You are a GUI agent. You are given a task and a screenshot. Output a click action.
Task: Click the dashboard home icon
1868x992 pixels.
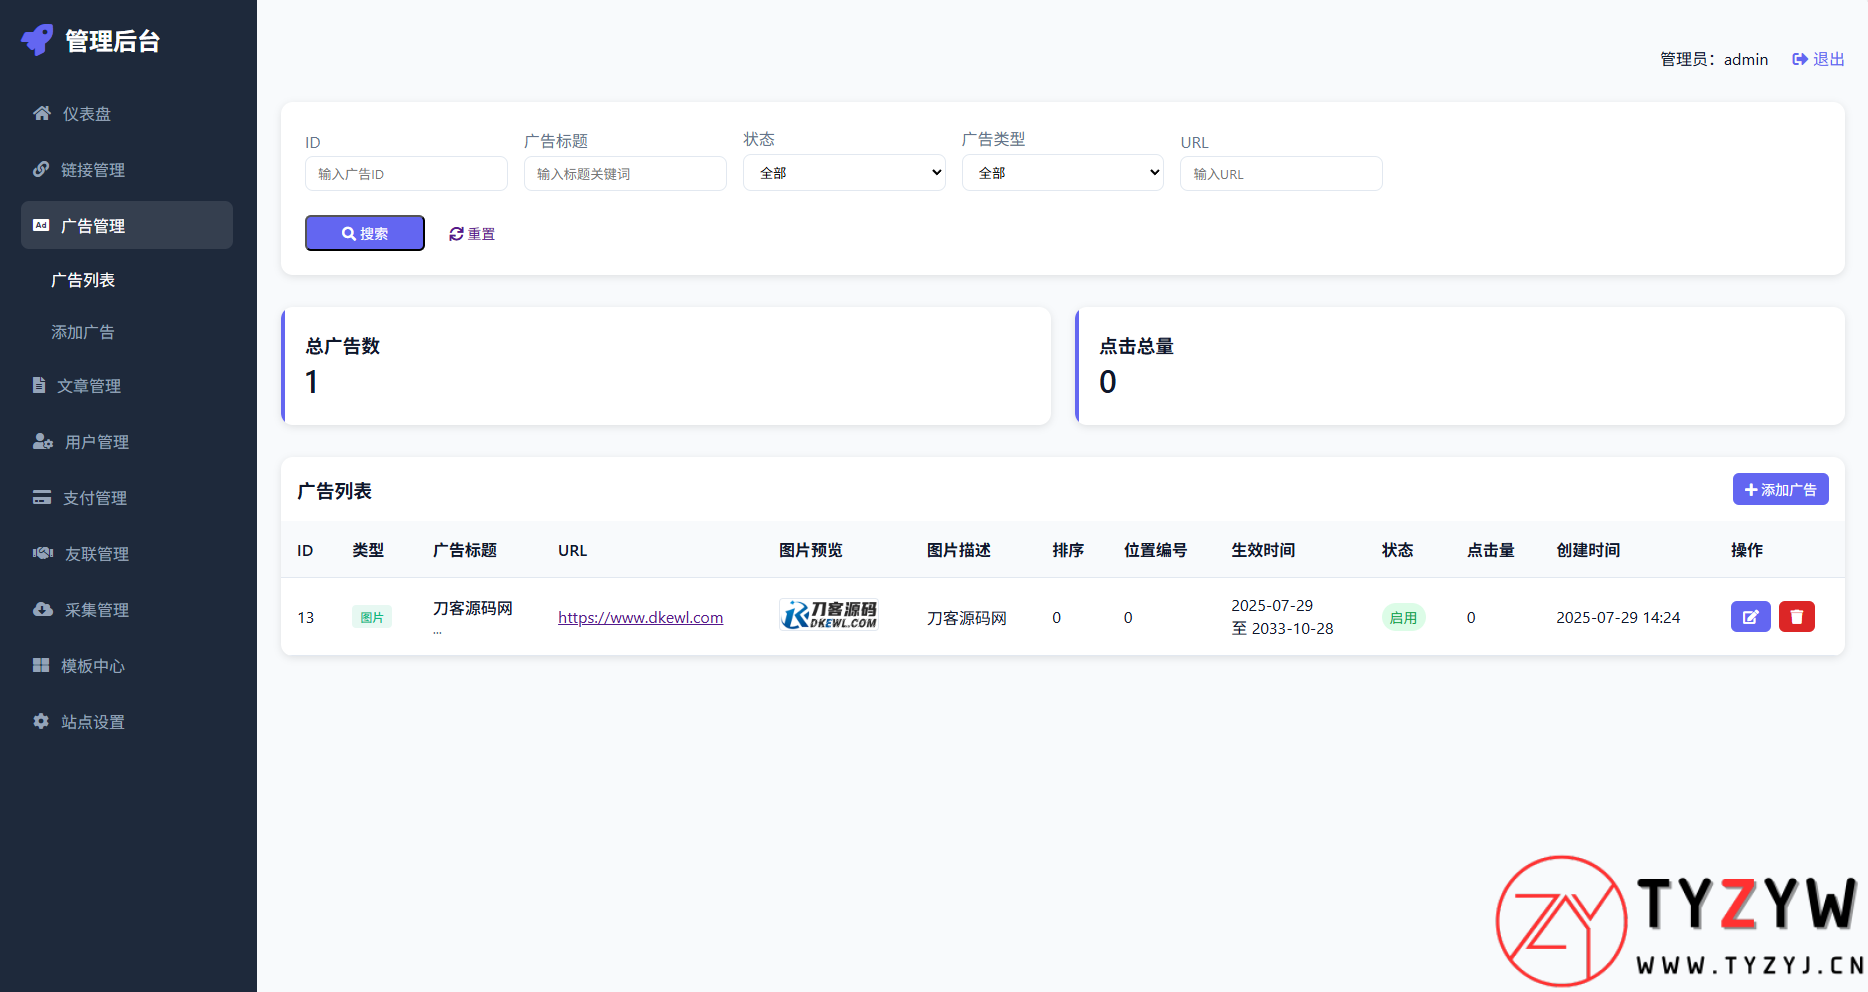click(x=42, y=113)
